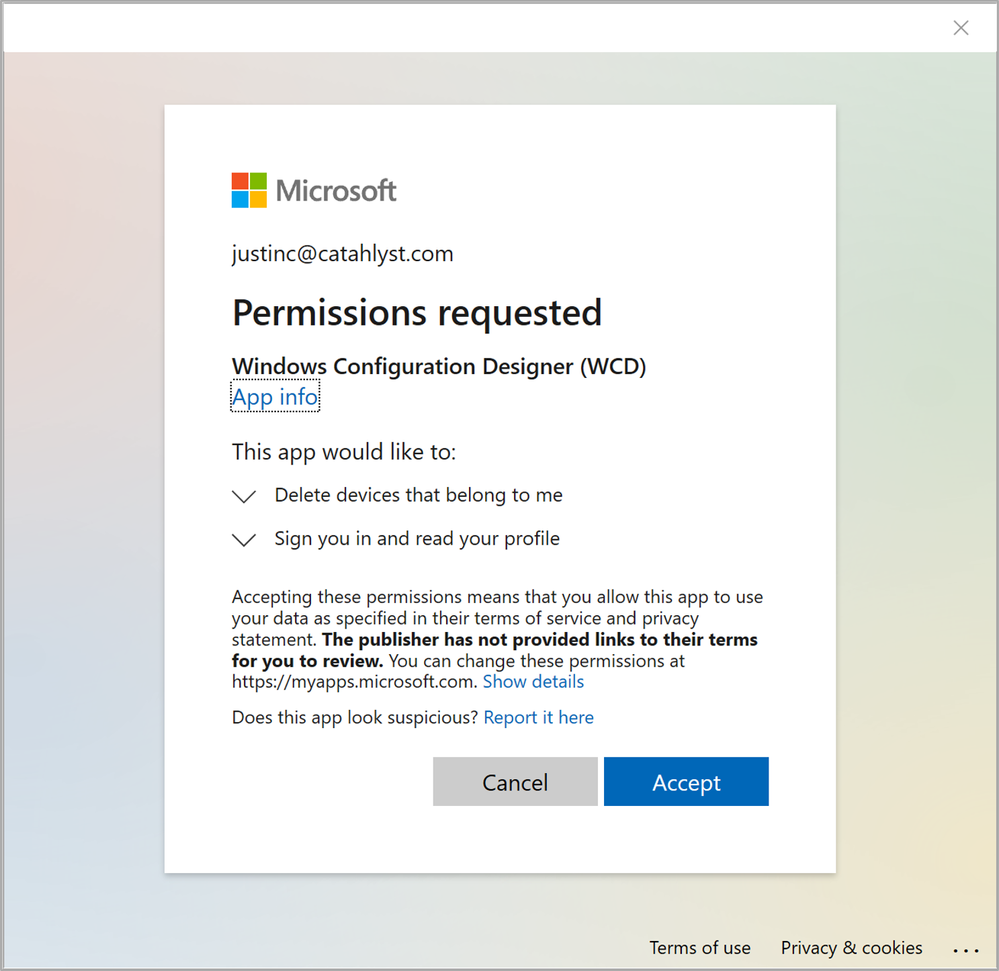Click 'Sign you in and read your profile' text
This screenshot has width=999, height=971.
coord(417,539)
